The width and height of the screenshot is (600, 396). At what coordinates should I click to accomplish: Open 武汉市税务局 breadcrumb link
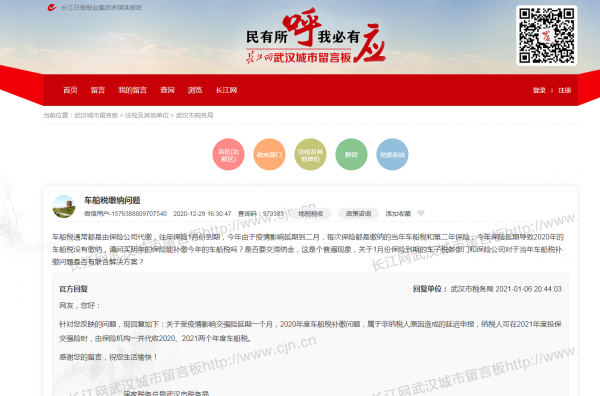pyautogui.click(x=194, y=115)
